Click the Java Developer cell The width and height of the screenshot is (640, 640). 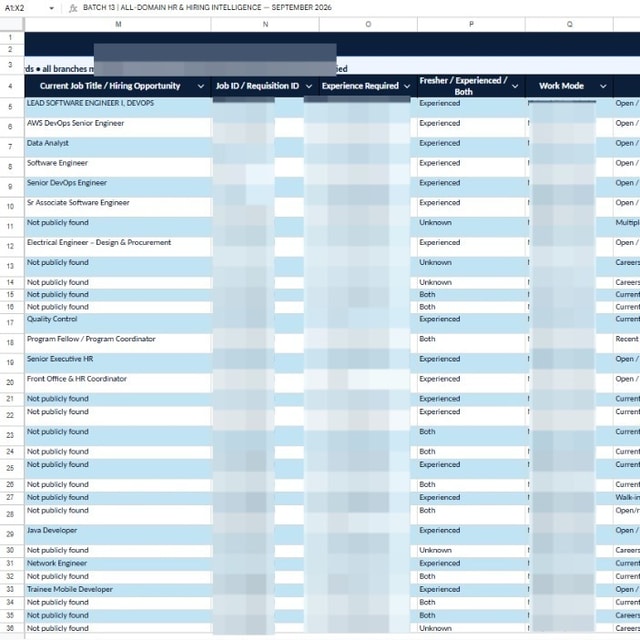118,534
